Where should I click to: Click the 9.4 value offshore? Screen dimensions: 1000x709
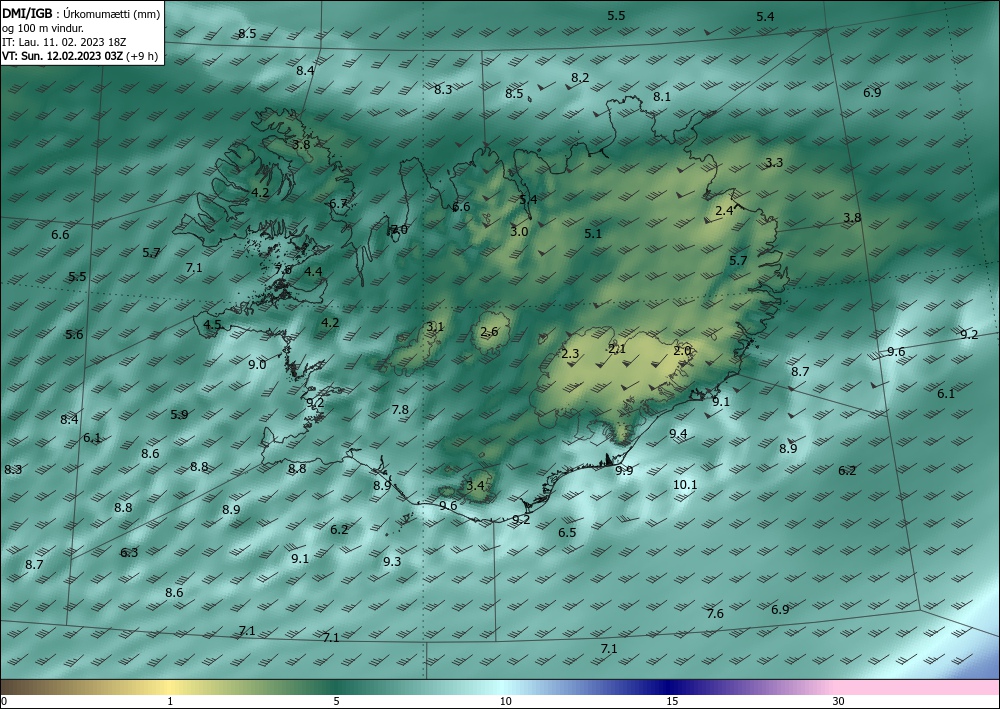point(678,434)
